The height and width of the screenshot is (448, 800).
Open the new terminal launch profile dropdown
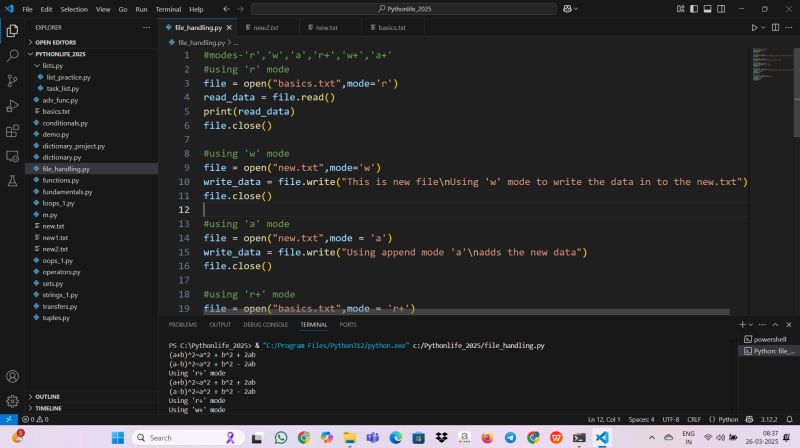pyautogui.click(x=751, y=325)
